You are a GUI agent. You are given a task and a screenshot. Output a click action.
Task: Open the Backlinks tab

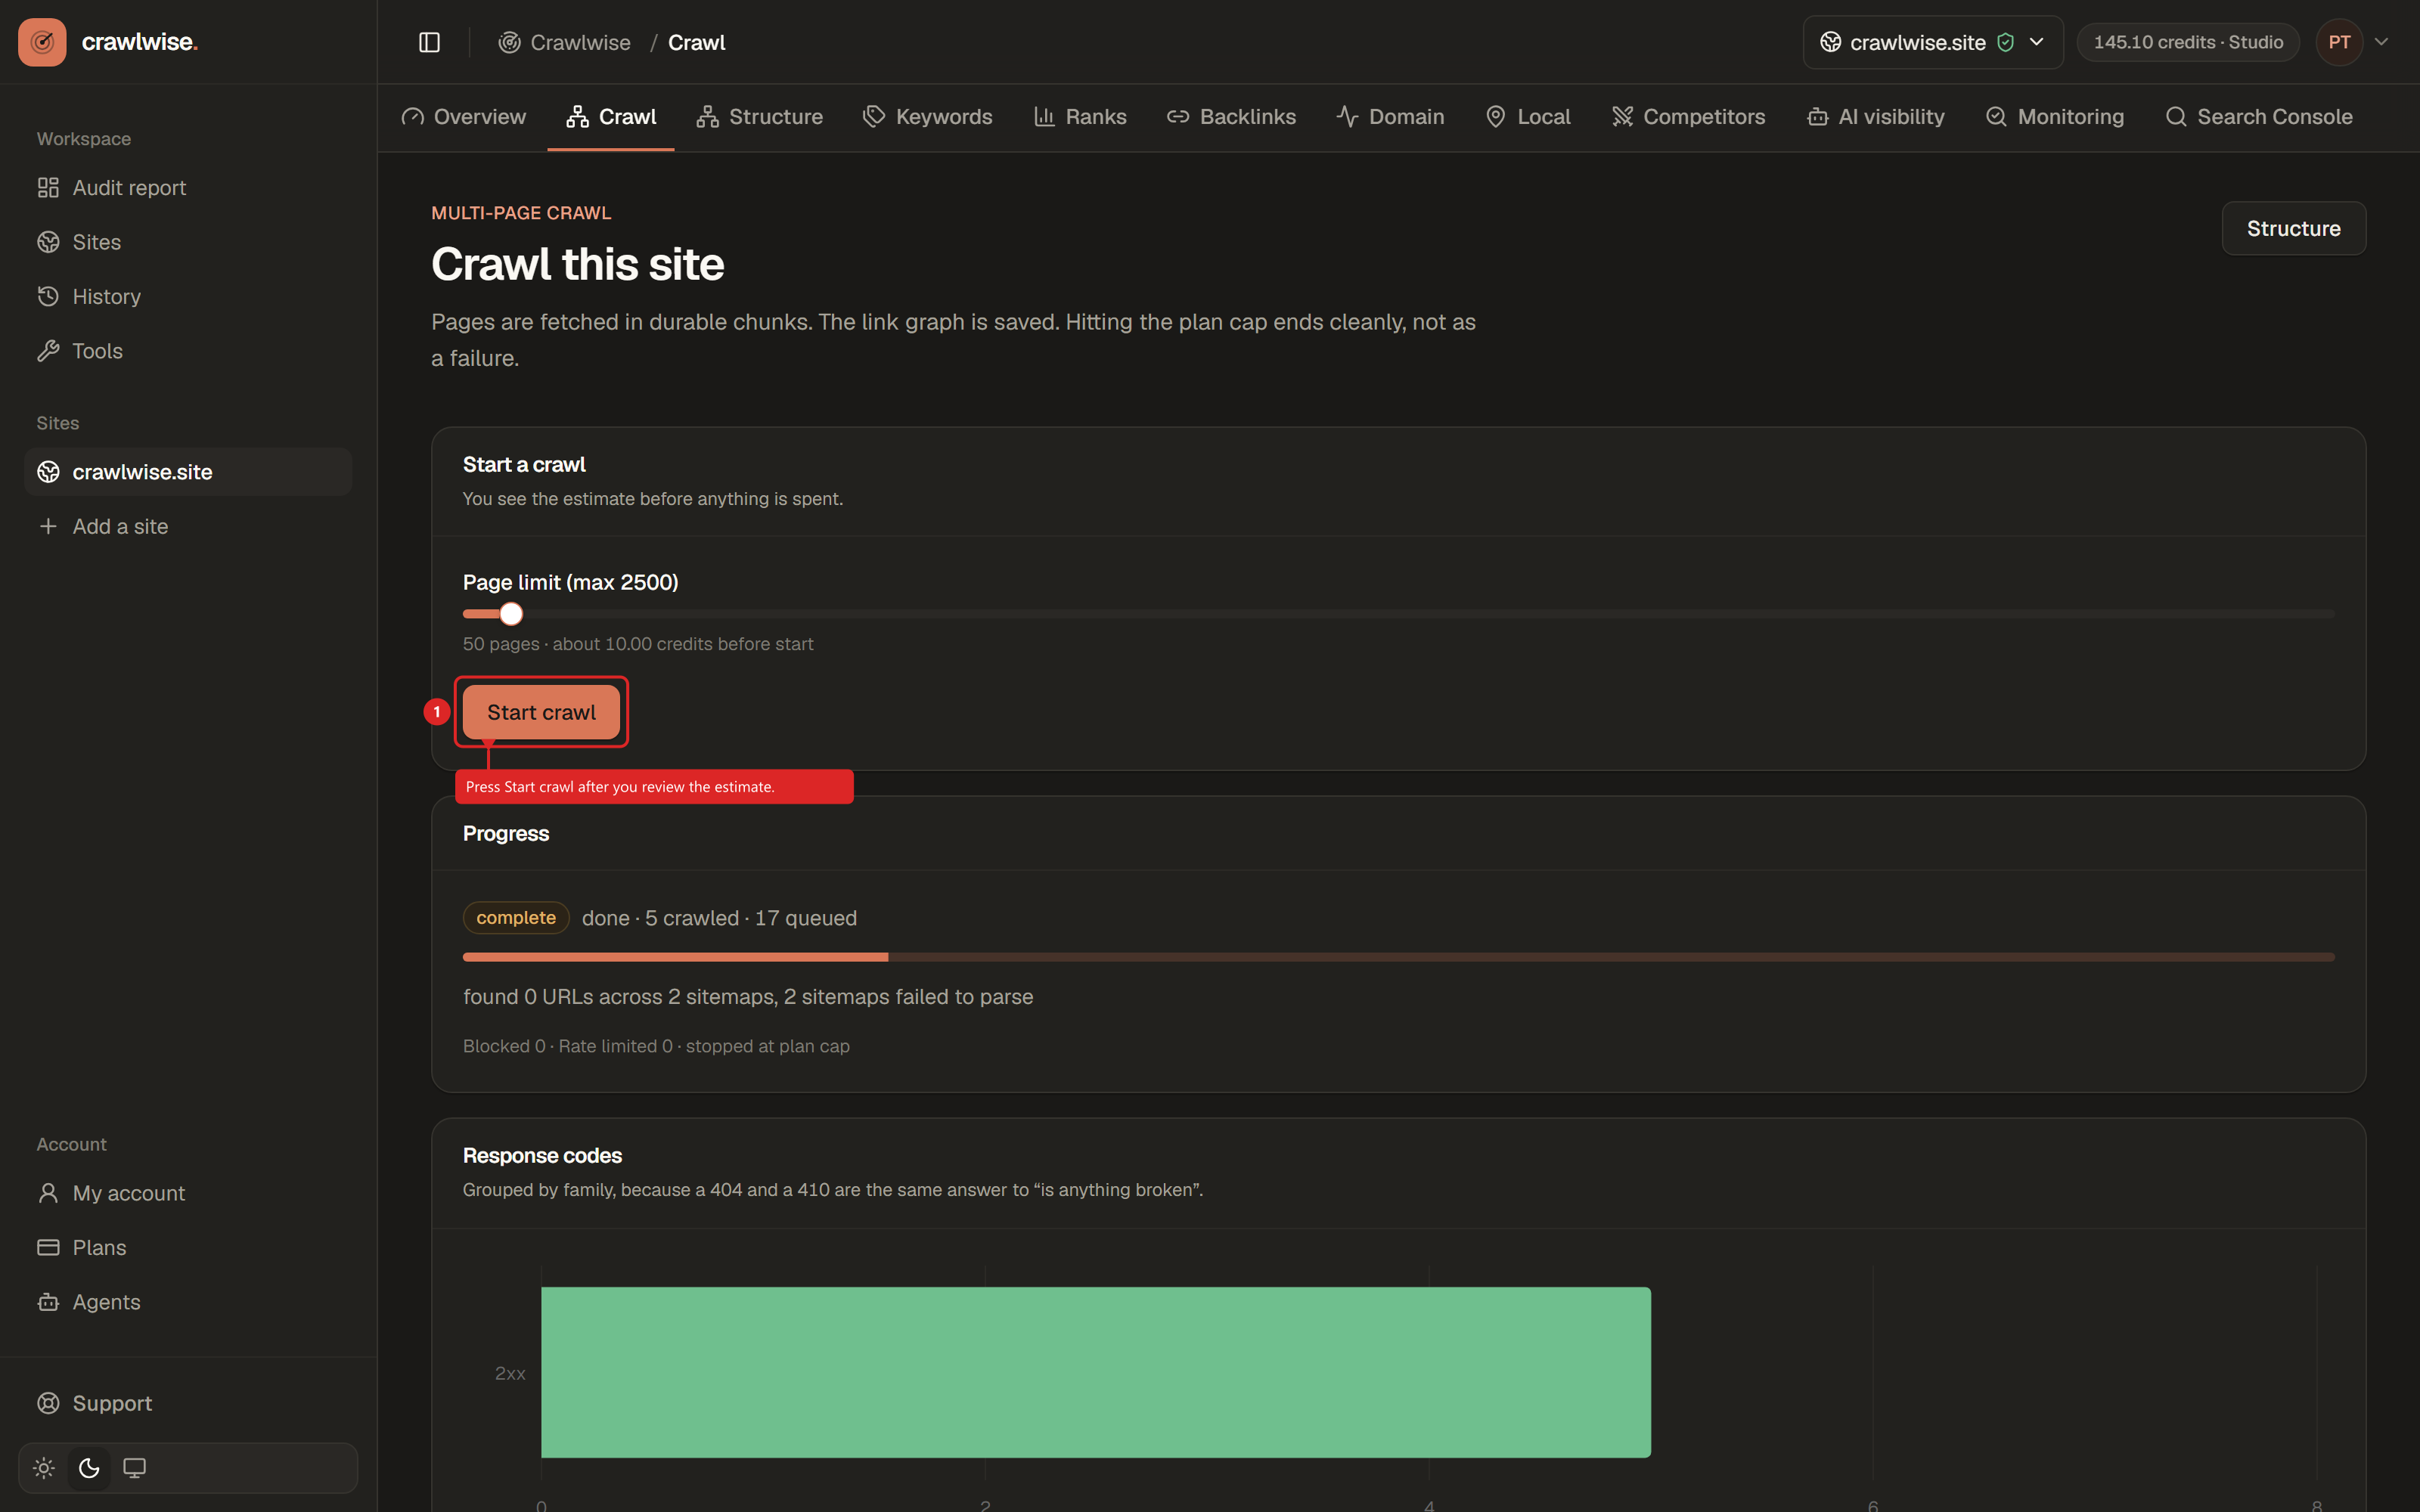pyautogui.click(x=1232, y=117)
